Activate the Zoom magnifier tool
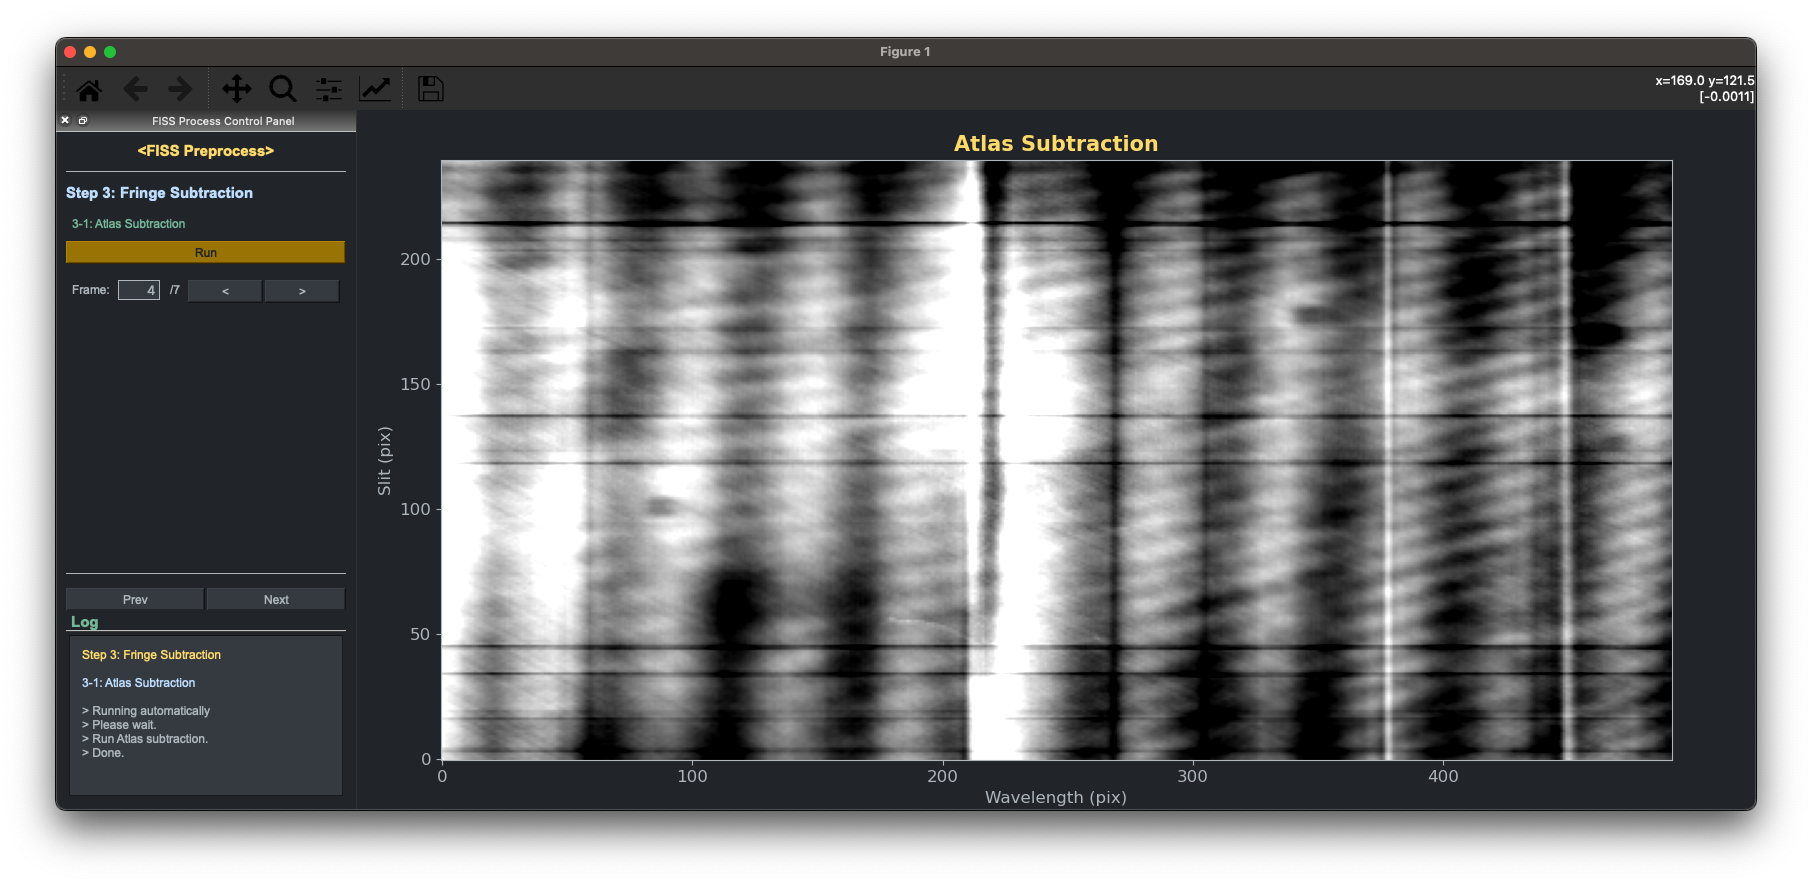 pos(283,89)
